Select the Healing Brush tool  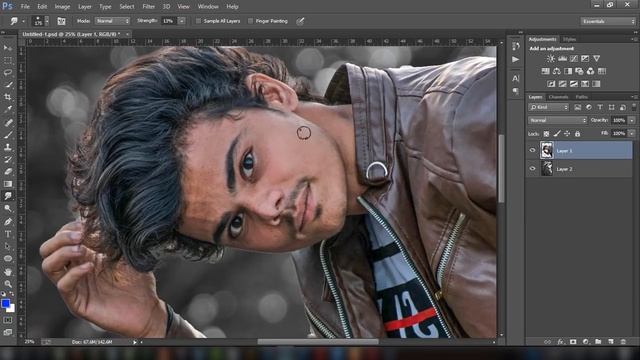pyautogui.click(x=8, y=122)
